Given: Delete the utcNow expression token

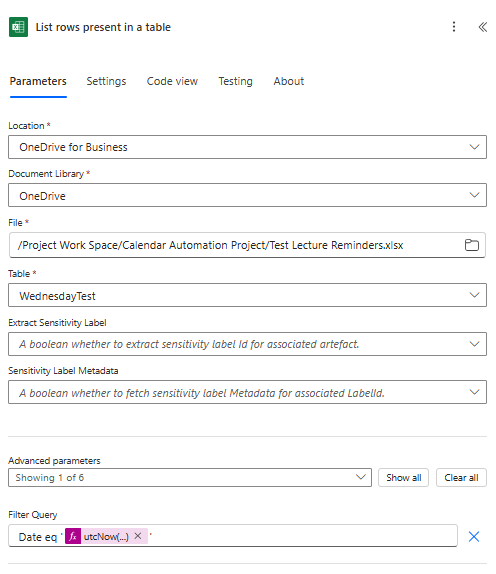Looking at the screenshot, I should (138, 536).
